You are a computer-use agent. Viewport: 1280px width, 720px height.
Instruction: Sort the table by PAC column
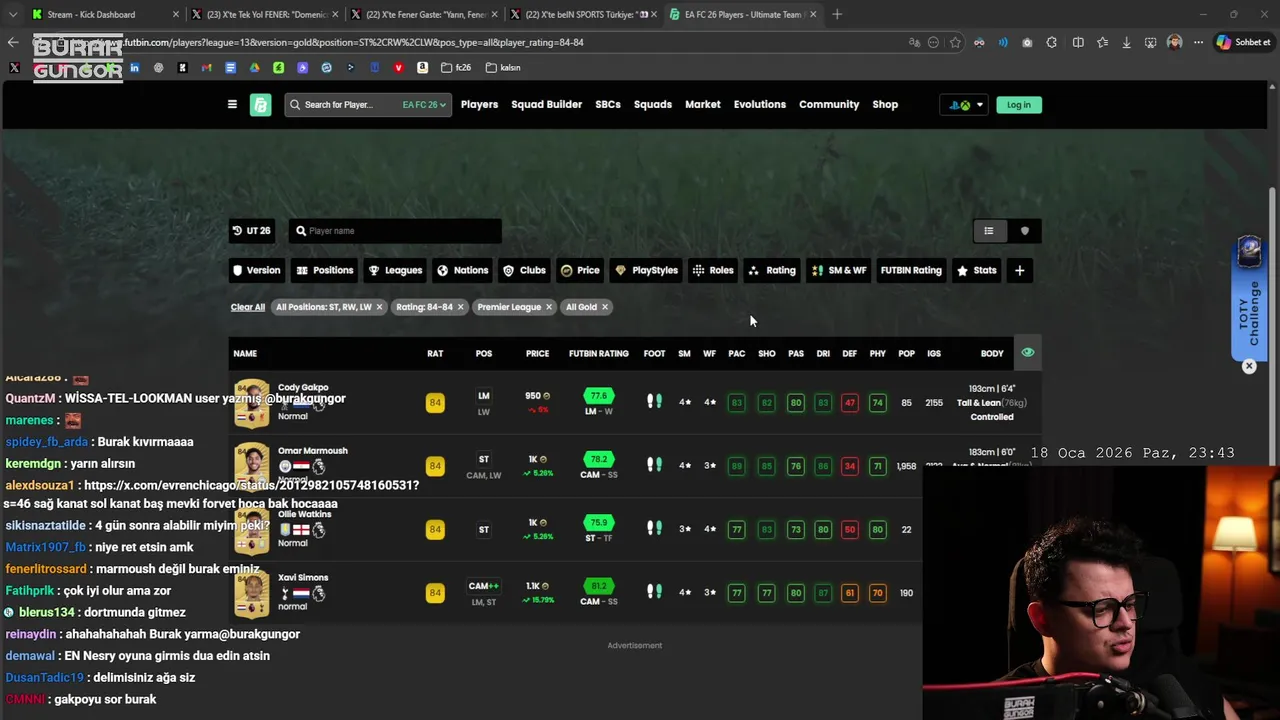tap(736, 353)
